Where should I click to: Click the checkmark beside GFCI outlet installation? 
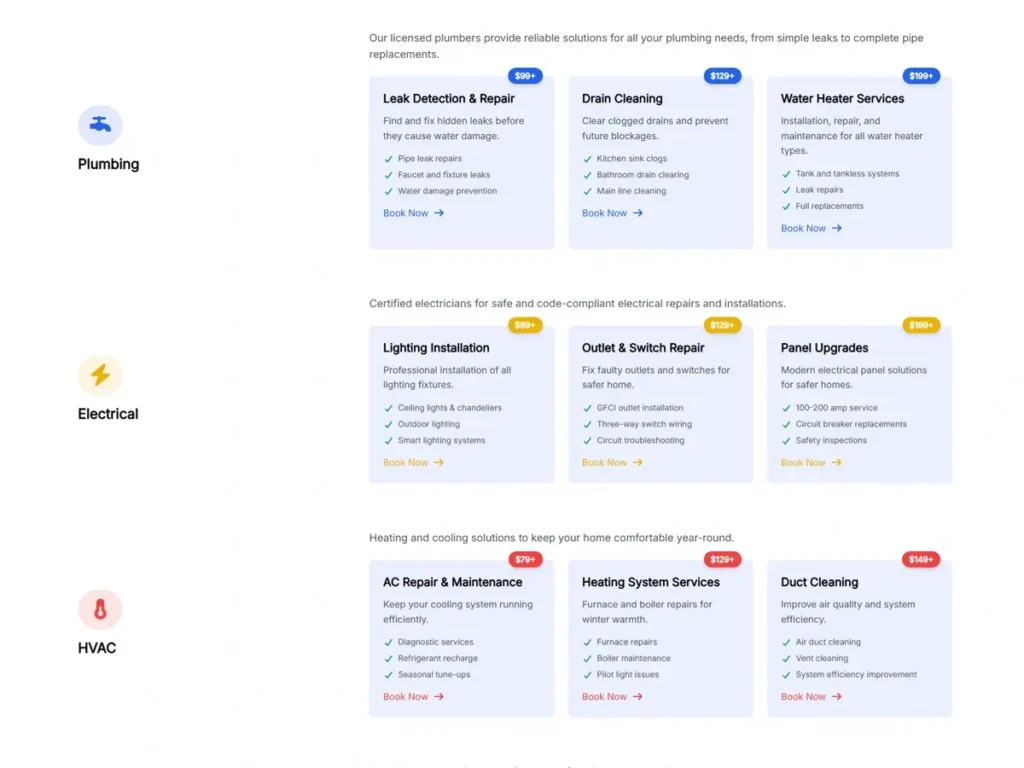[587, 408]
